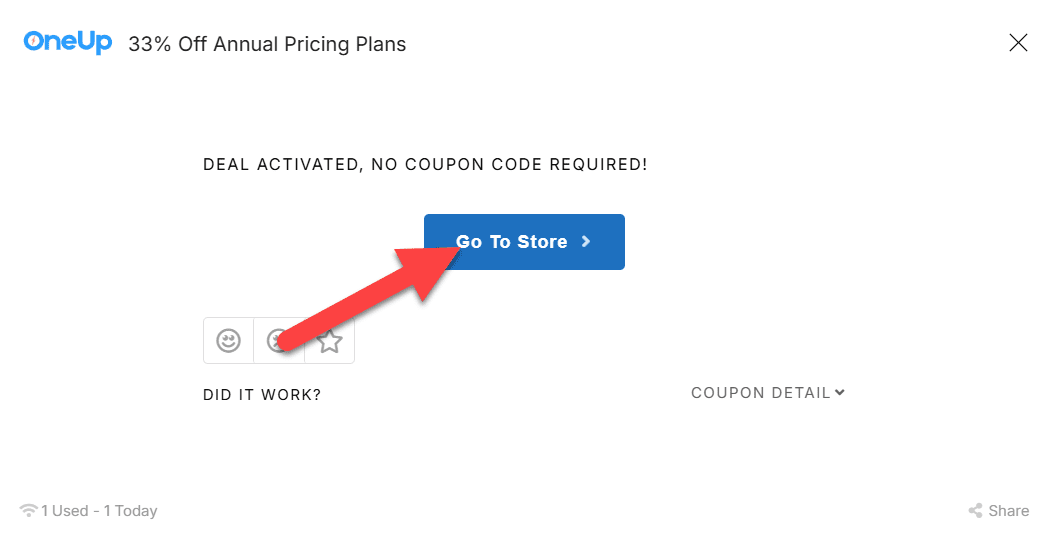Click the chevron arrow inside Go To Store

(x=587, y=242)
